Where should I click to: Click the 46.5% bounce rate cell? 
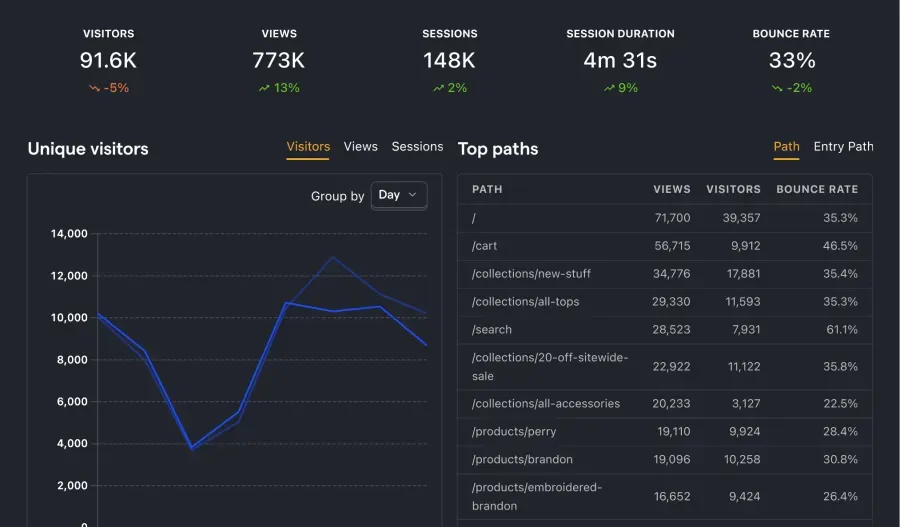click(x=840, y=246)
